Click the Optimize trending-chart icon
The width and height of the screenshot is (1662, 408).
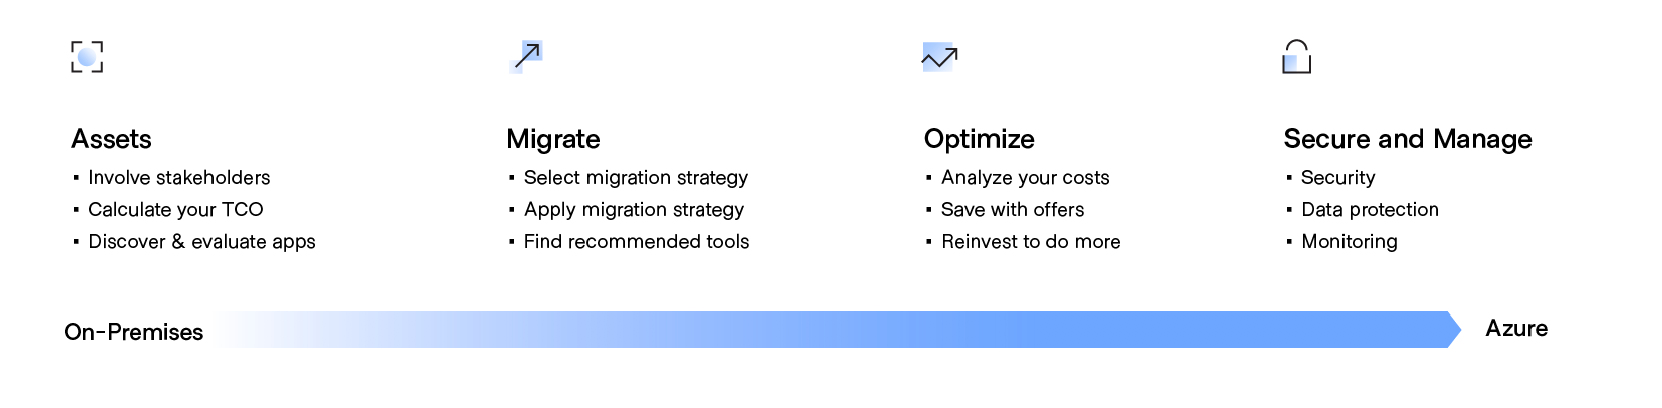pyautogui.click(x=940, y=57)
